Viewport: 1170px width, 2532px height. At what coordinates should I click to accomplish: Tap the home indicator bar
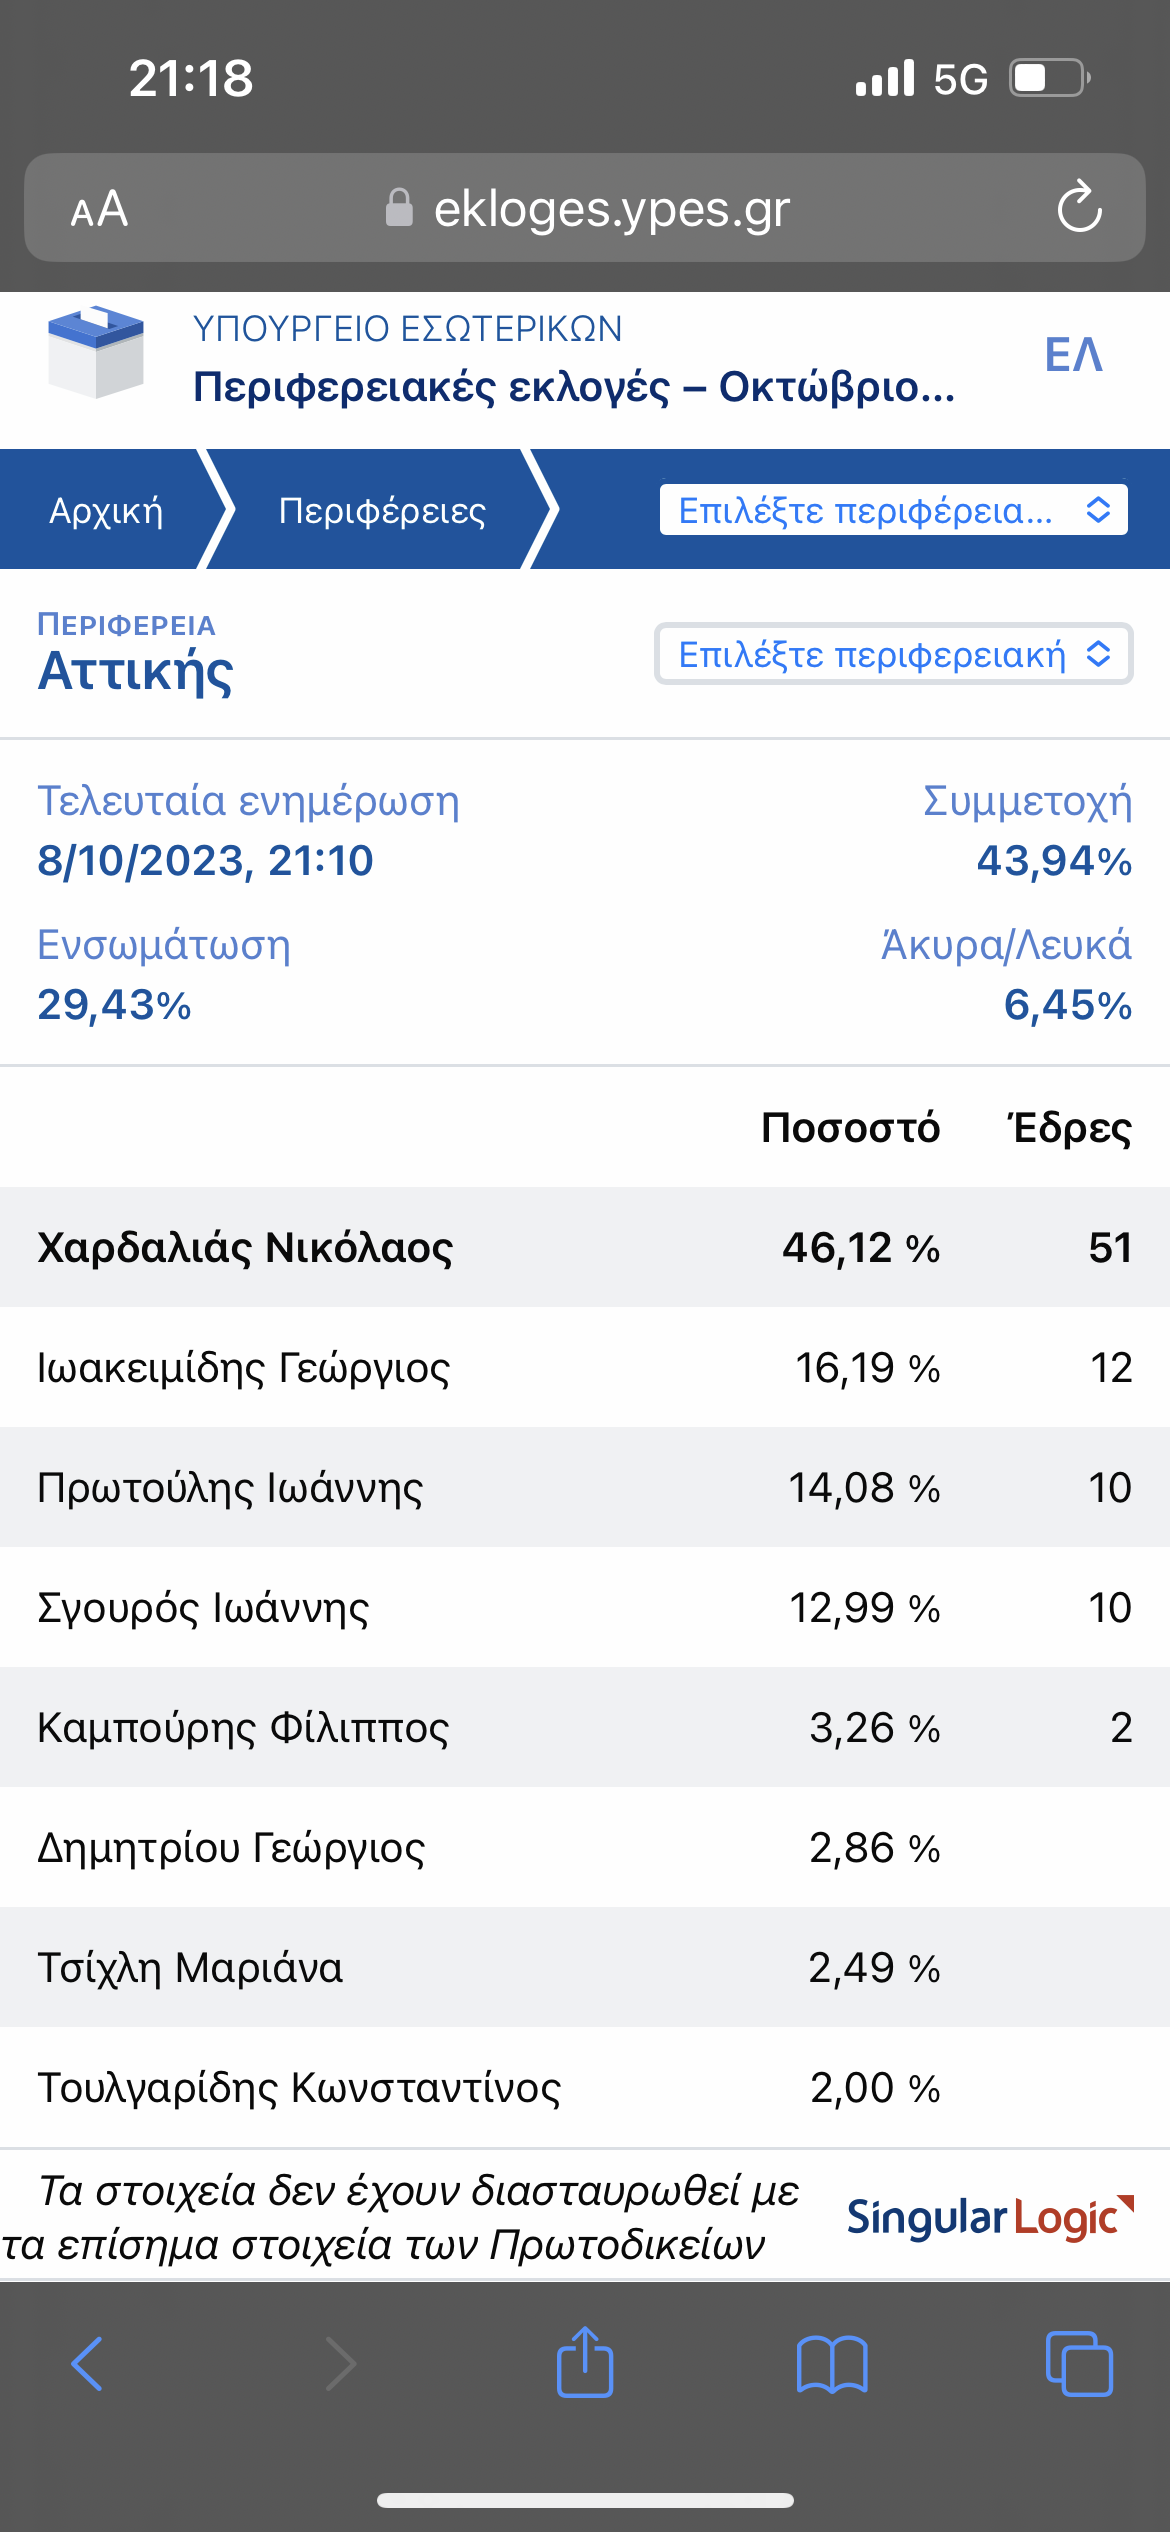click(585, 2500)
